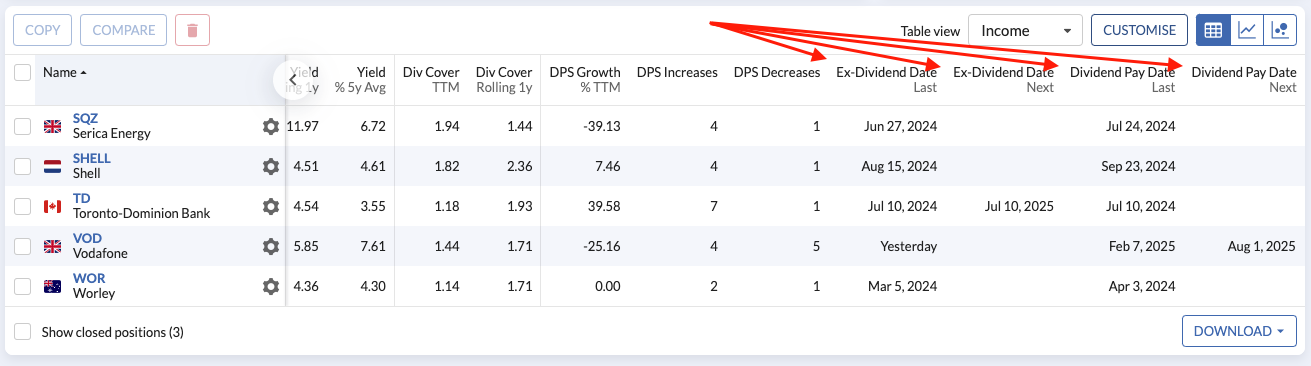Switch to the bubble scatter view icon

(1280, 30)
